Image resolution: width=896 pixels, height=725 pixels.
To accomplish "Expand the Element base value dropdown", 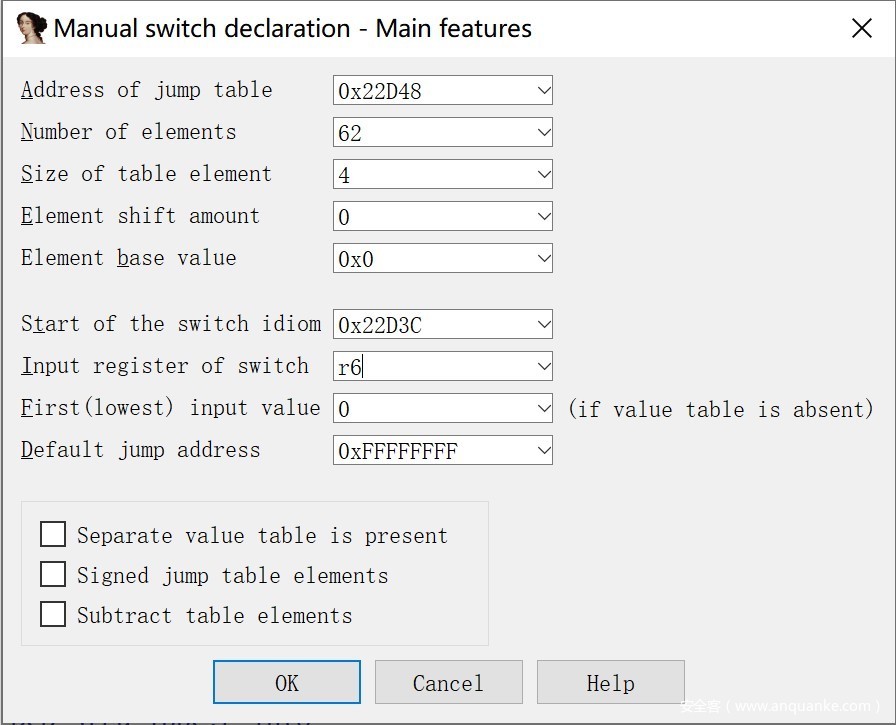I will click(x=543, y=259).
